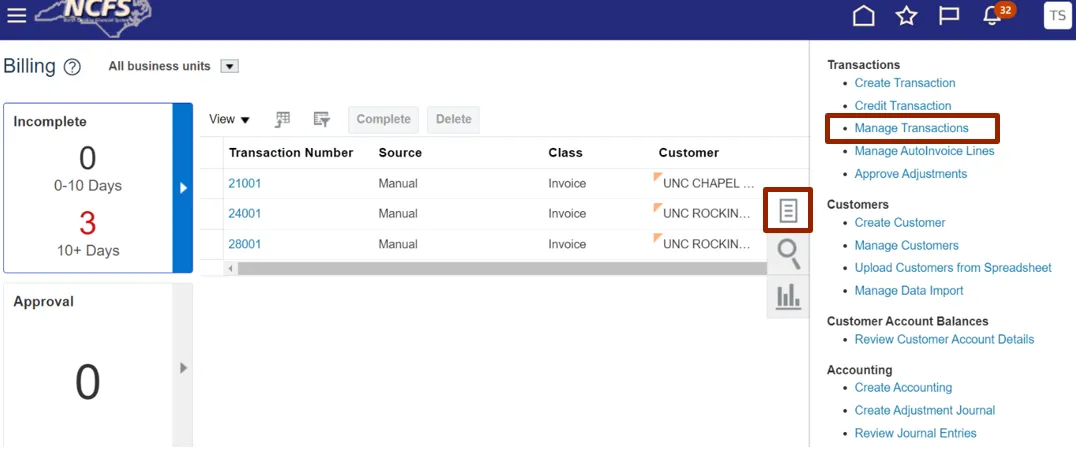The image size is (1076, 458).
Task: Click the Billing help question icon
Action: click(72, 67)
